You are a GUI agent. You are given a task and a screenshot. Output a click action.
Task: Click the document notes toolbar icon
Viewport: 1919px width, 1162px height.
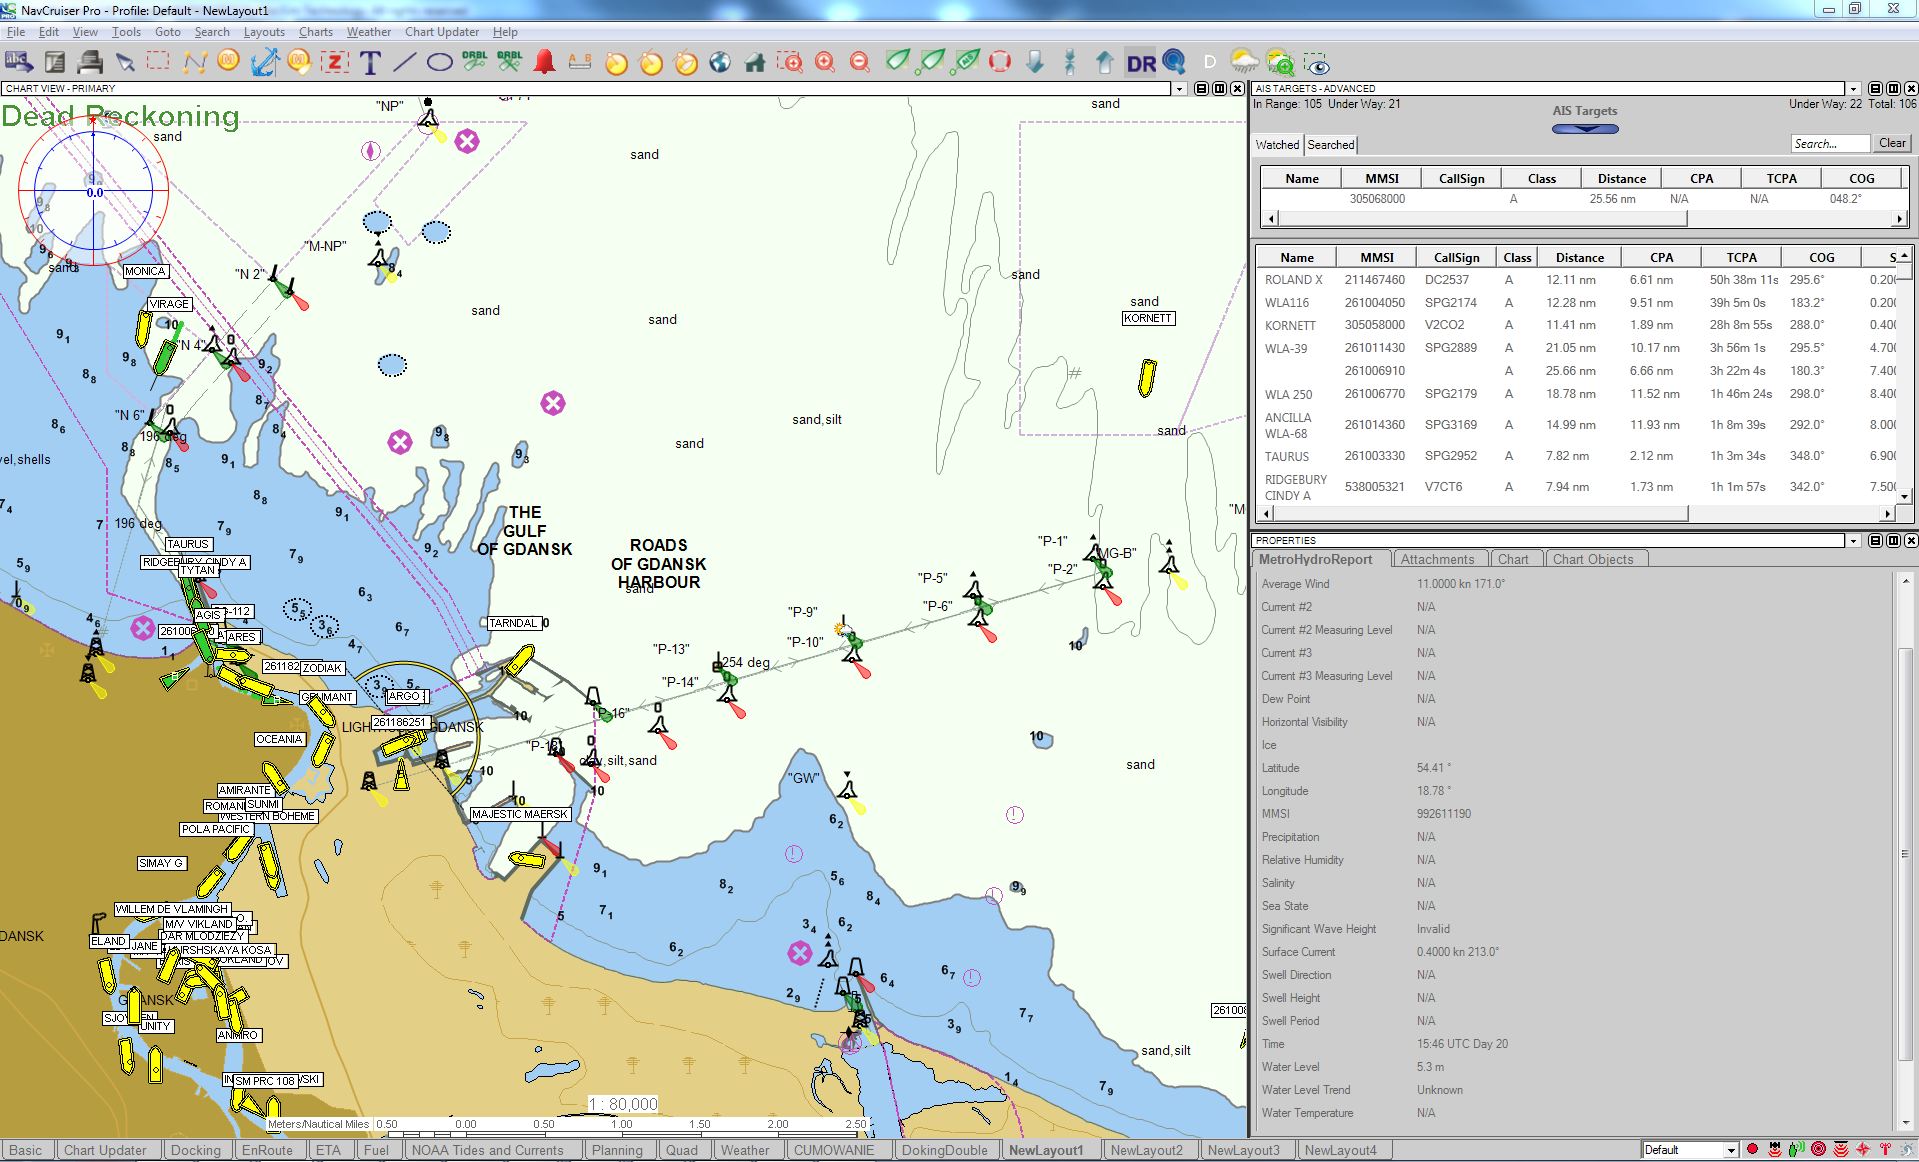55,63
